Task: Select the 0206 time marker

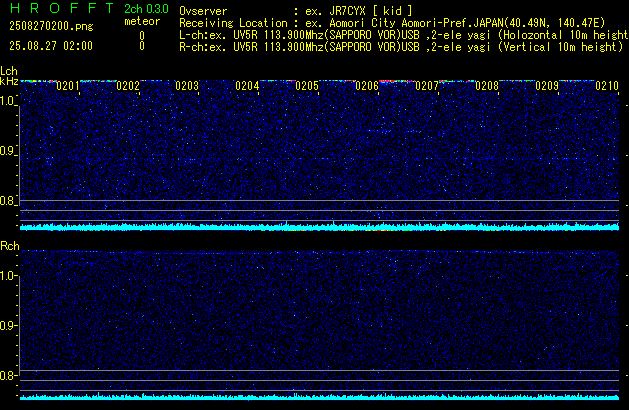Action: (x=367, y=86)
